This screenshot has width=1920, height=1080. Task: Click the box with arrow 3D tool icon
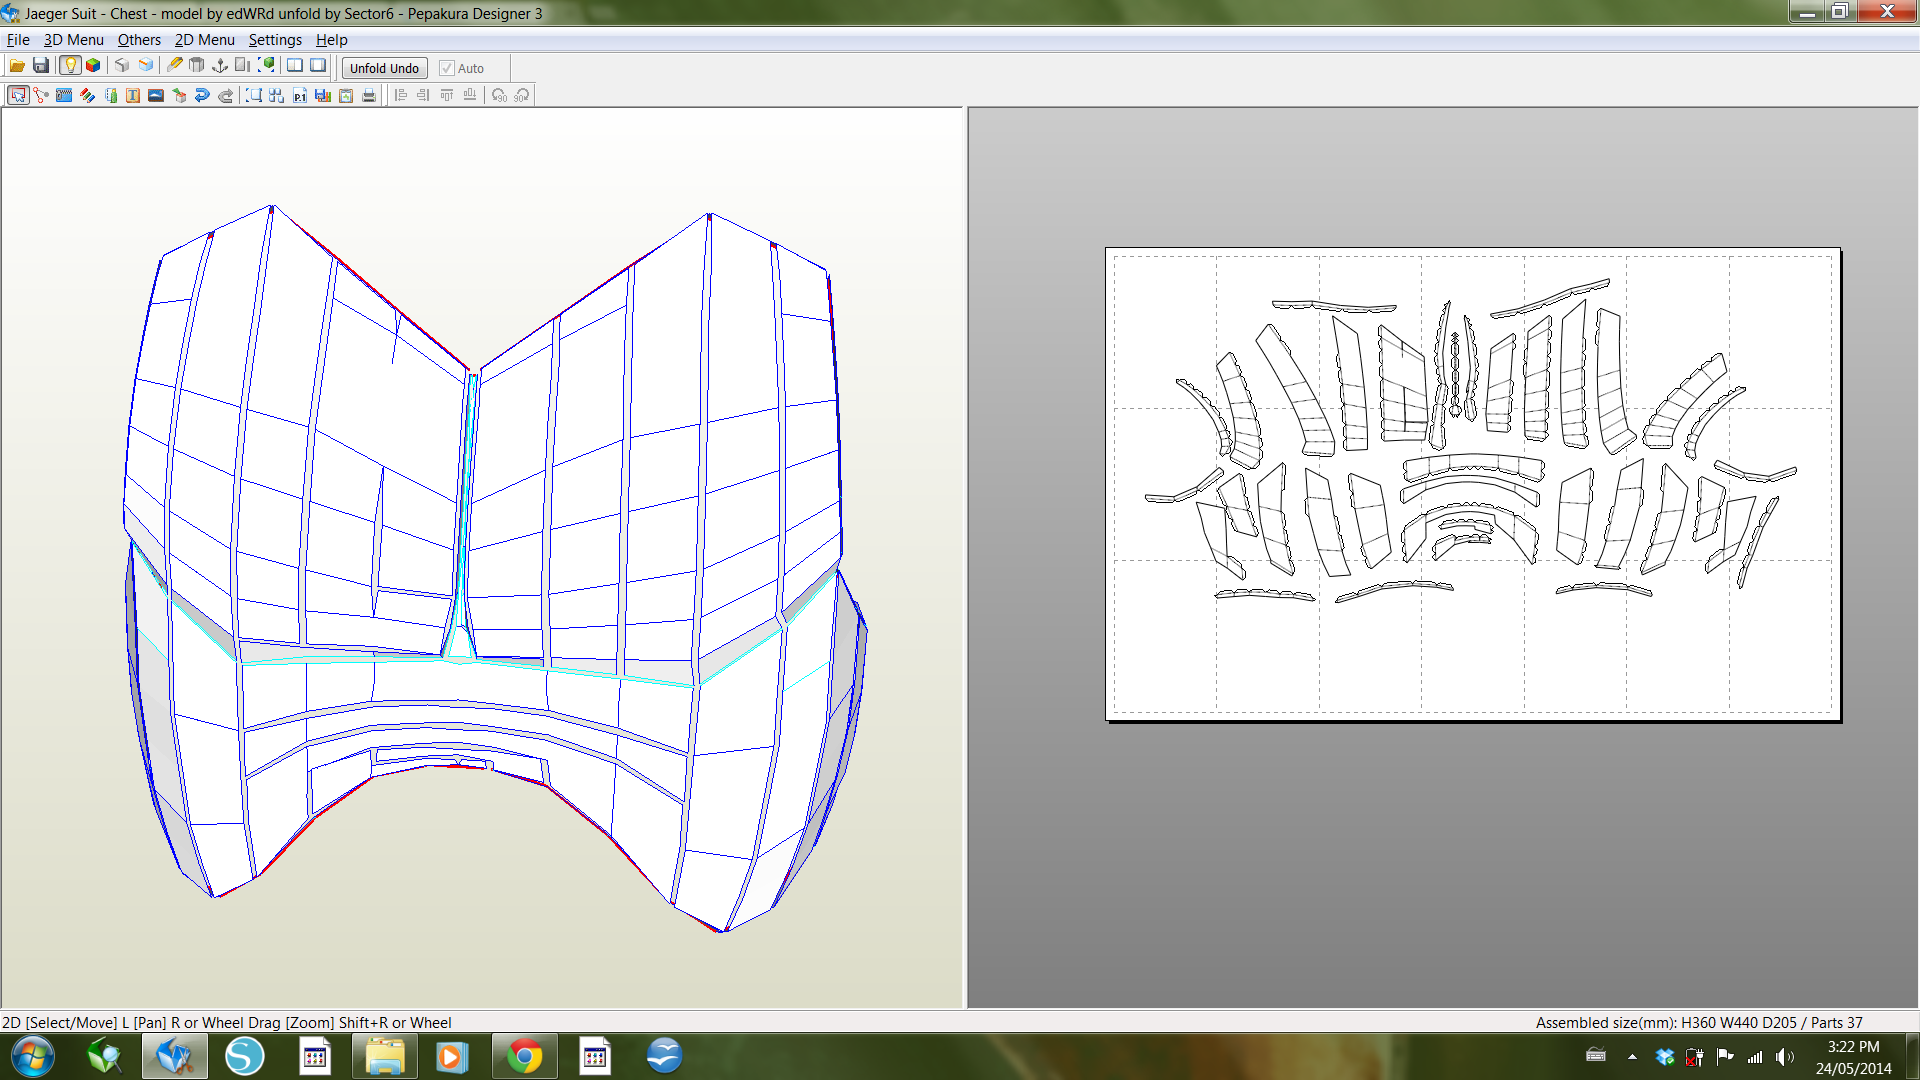pyautogui.click(x=179, y=95)
